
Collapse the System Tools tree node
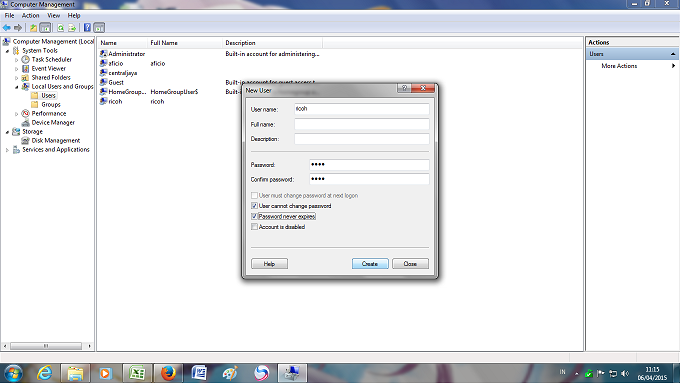tap(7, 51)
